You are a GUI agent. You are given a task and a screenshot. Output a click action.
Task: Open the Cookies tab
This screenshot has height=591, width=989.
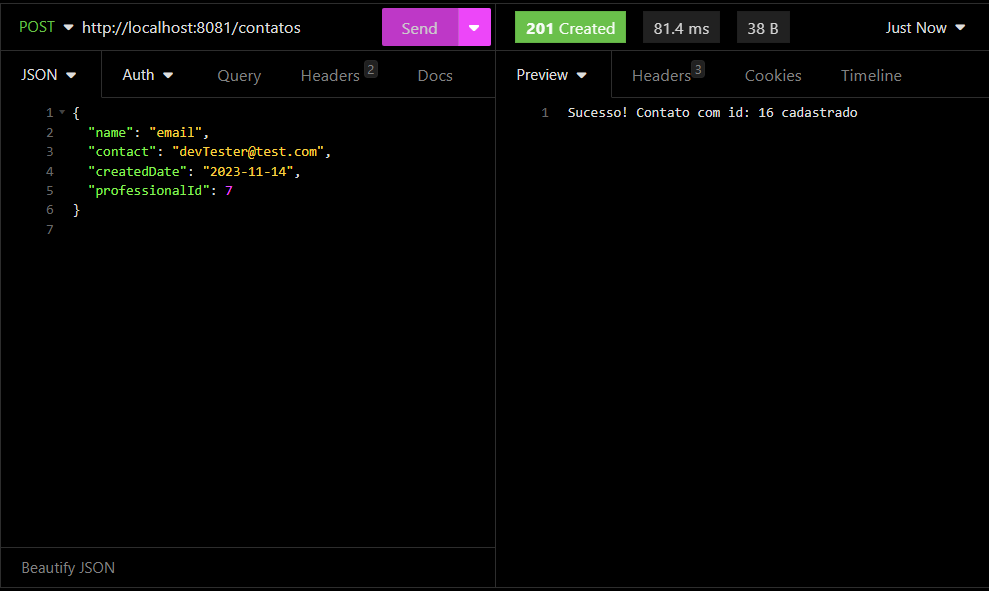point(772,75)
